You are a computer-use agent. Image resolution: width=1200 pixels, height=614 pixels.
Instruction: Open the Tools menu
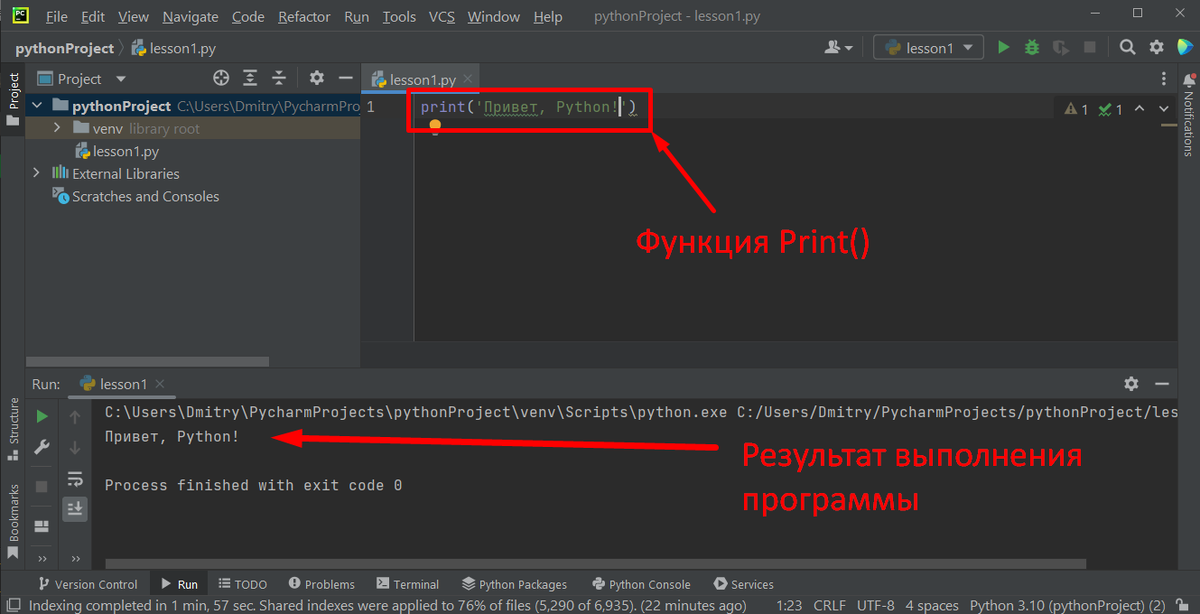tap(399, 17)
